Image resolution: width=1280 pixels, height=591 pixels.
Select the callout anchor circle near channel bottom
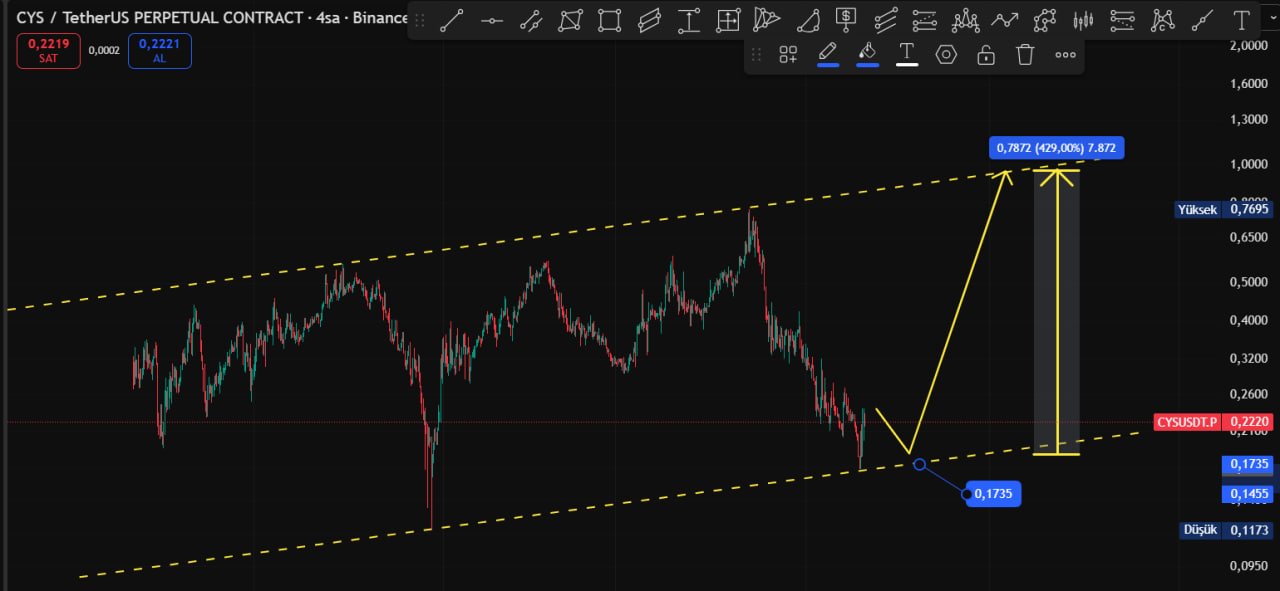919,464
